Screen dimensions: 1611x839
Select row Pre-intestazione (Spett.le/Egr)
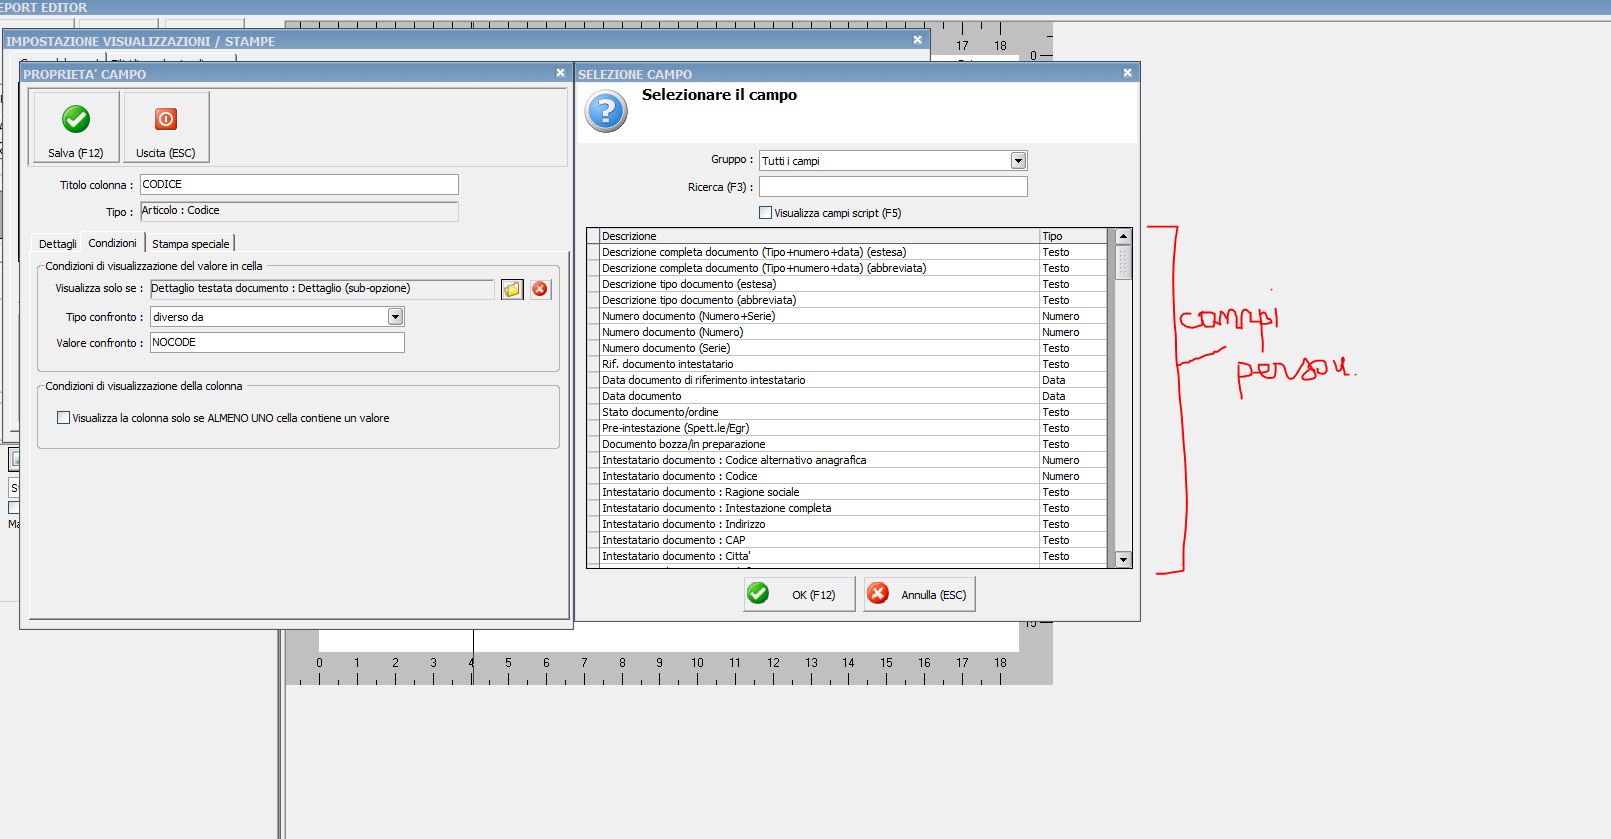point(848,428)
